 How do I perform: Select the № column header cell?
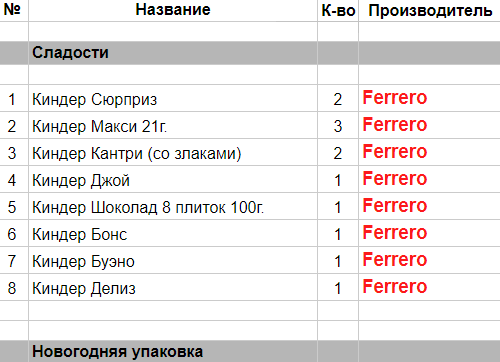[x=12, y=10]
